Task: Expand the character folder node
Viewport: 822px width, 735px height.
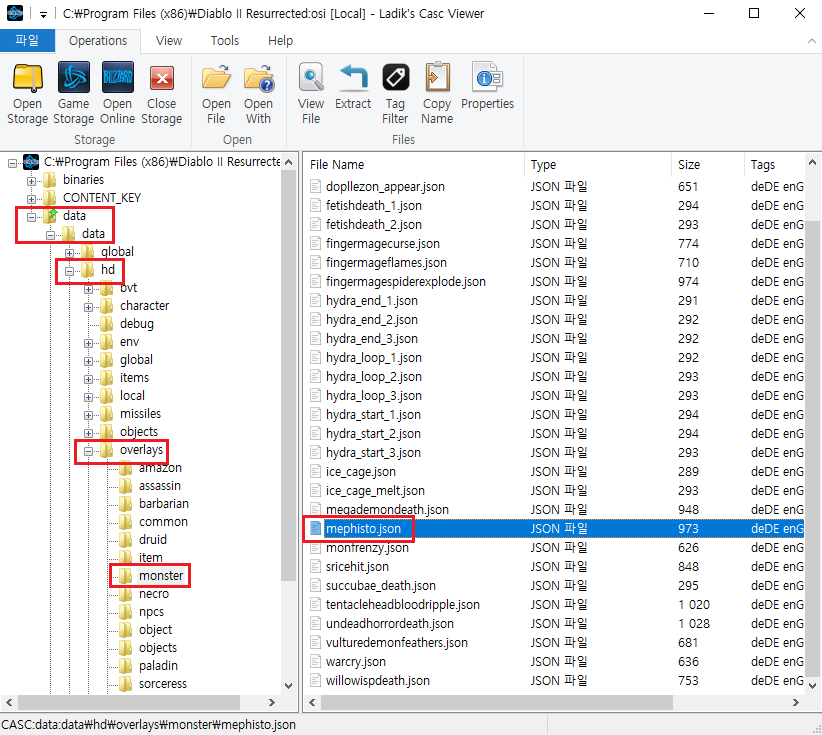Action: point(88,307)
